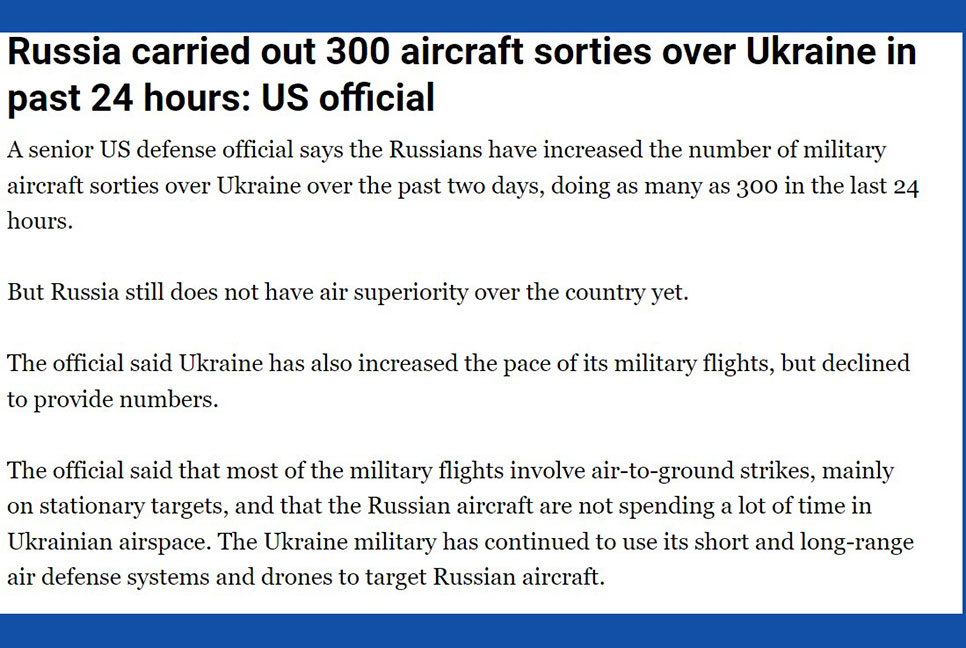This screenshot has width=966, height=648.
Task: Click the words "military flights" in the third paragraph
Action: (693, 363)
